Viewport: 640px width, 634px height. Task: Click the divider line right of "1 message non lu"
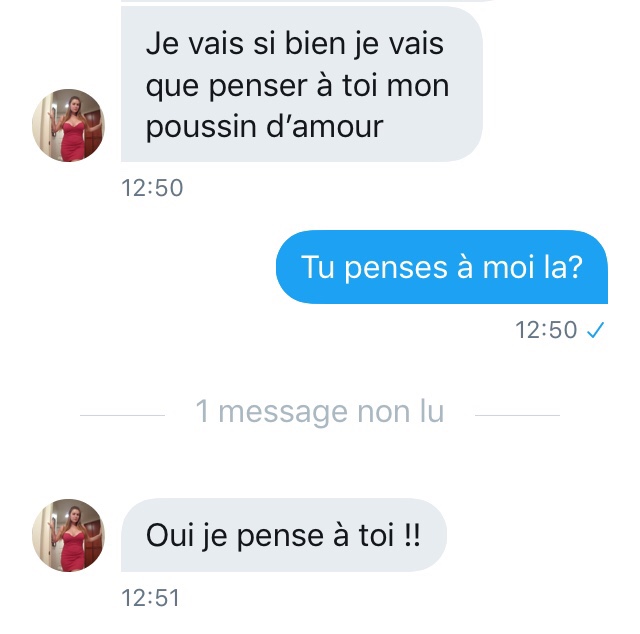pos(517,415)
